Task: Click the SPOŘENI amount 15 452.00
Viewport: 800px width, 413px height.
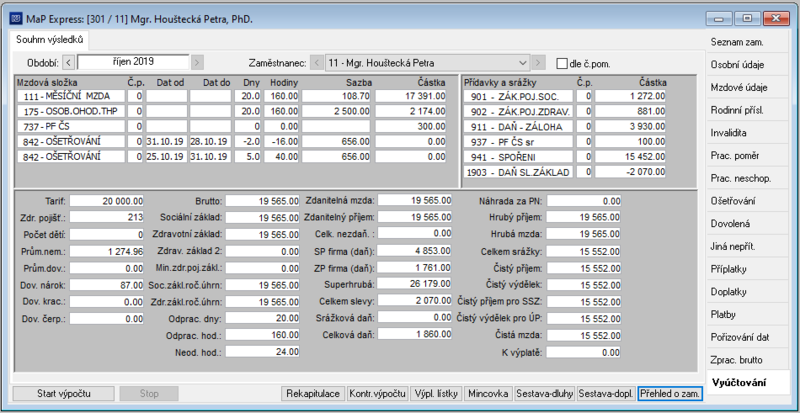Action: (x=630, y=157)
